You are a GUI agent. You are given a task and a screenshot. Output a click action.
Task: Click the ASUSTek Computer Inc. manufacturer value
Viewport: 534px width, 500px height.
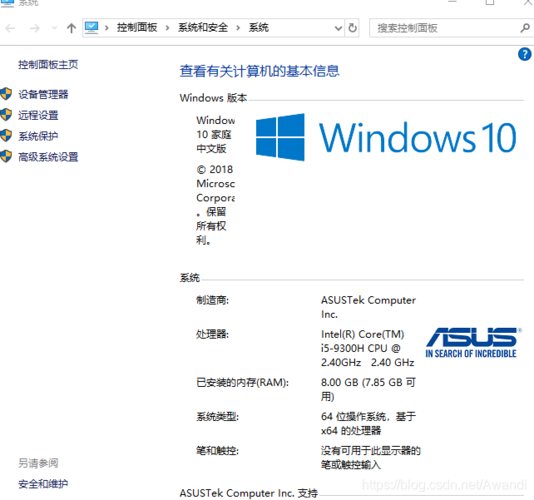point(368,307)
